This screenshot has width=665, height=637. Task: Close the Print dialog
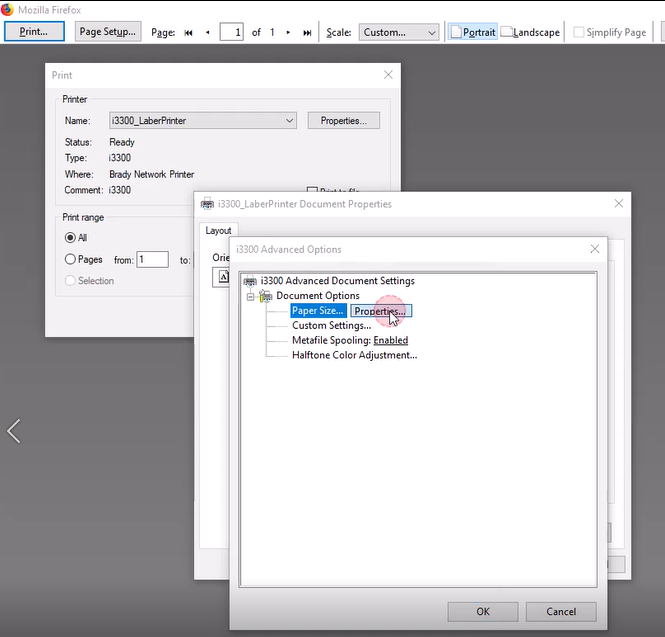point(388,75)
